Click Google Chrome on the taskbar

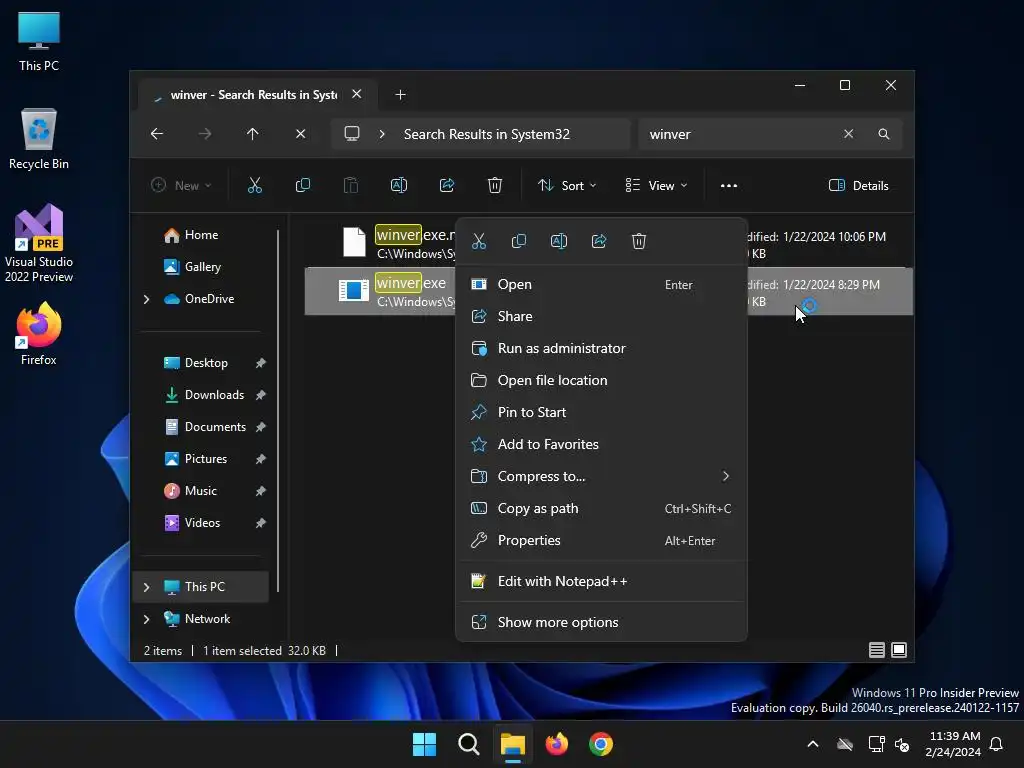tap(601, 744)
